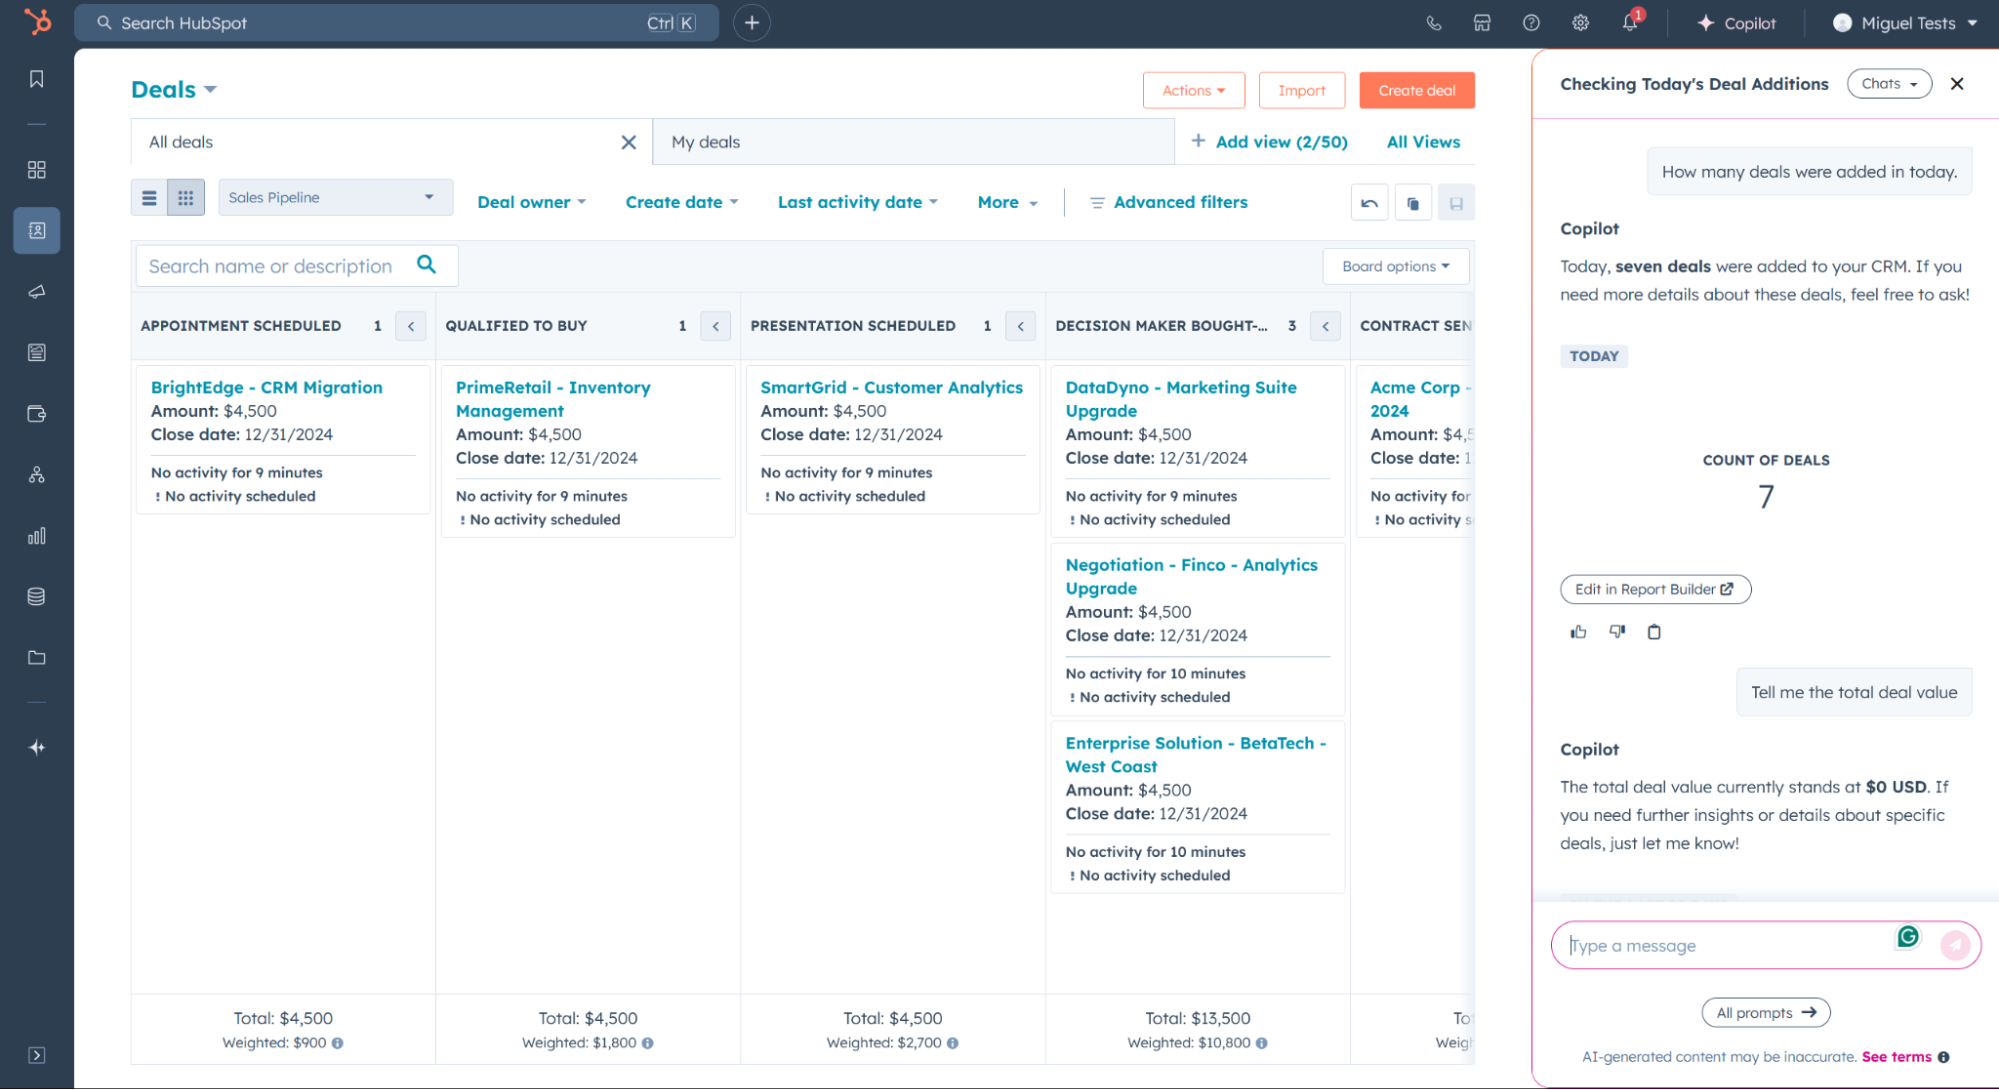The width and height of the screenshot is (1999, 1090).
Task: Open the Board options dropdown
Action: pyautogui.click(x=1395, y=266)
